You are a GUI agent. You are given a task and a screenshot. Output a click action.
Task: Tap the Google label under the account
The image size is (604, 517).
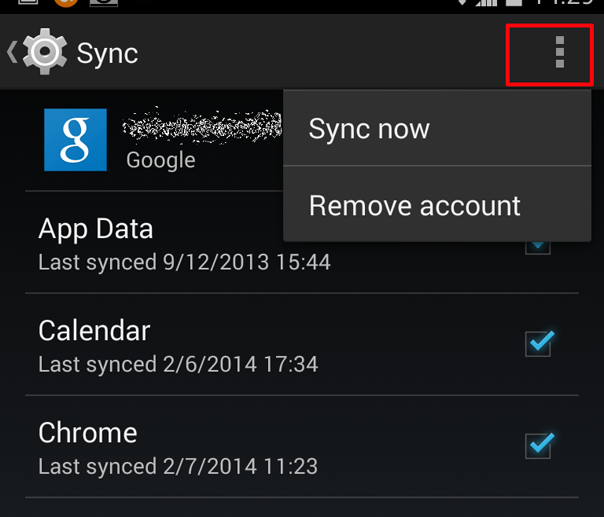[x=161, y=160]
